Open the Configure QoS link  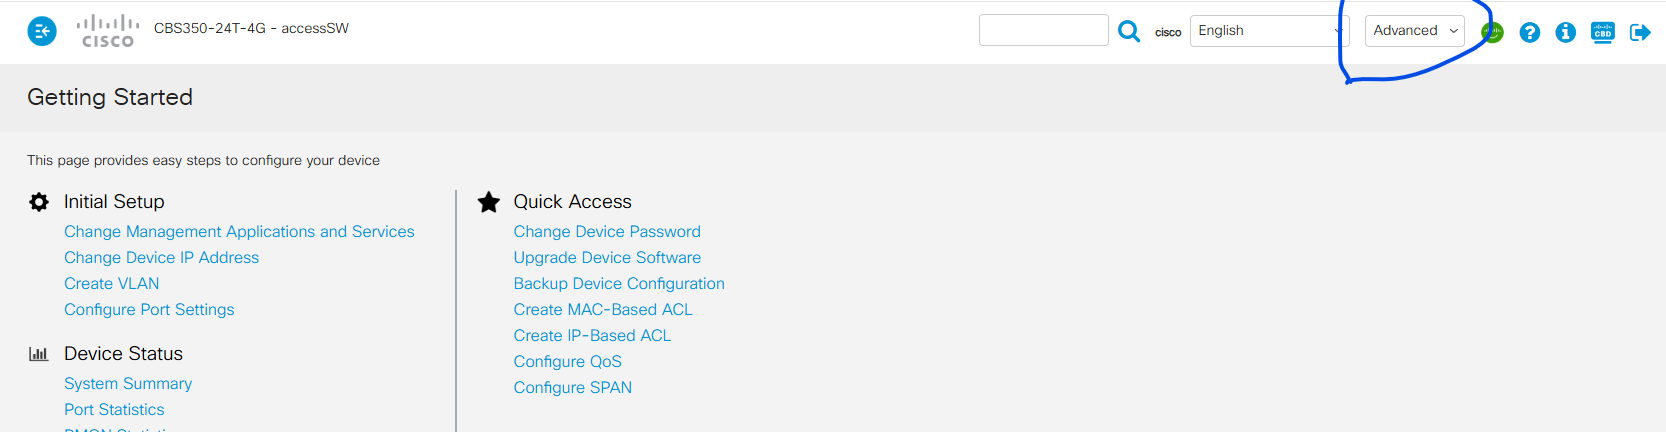pos(567,362)
